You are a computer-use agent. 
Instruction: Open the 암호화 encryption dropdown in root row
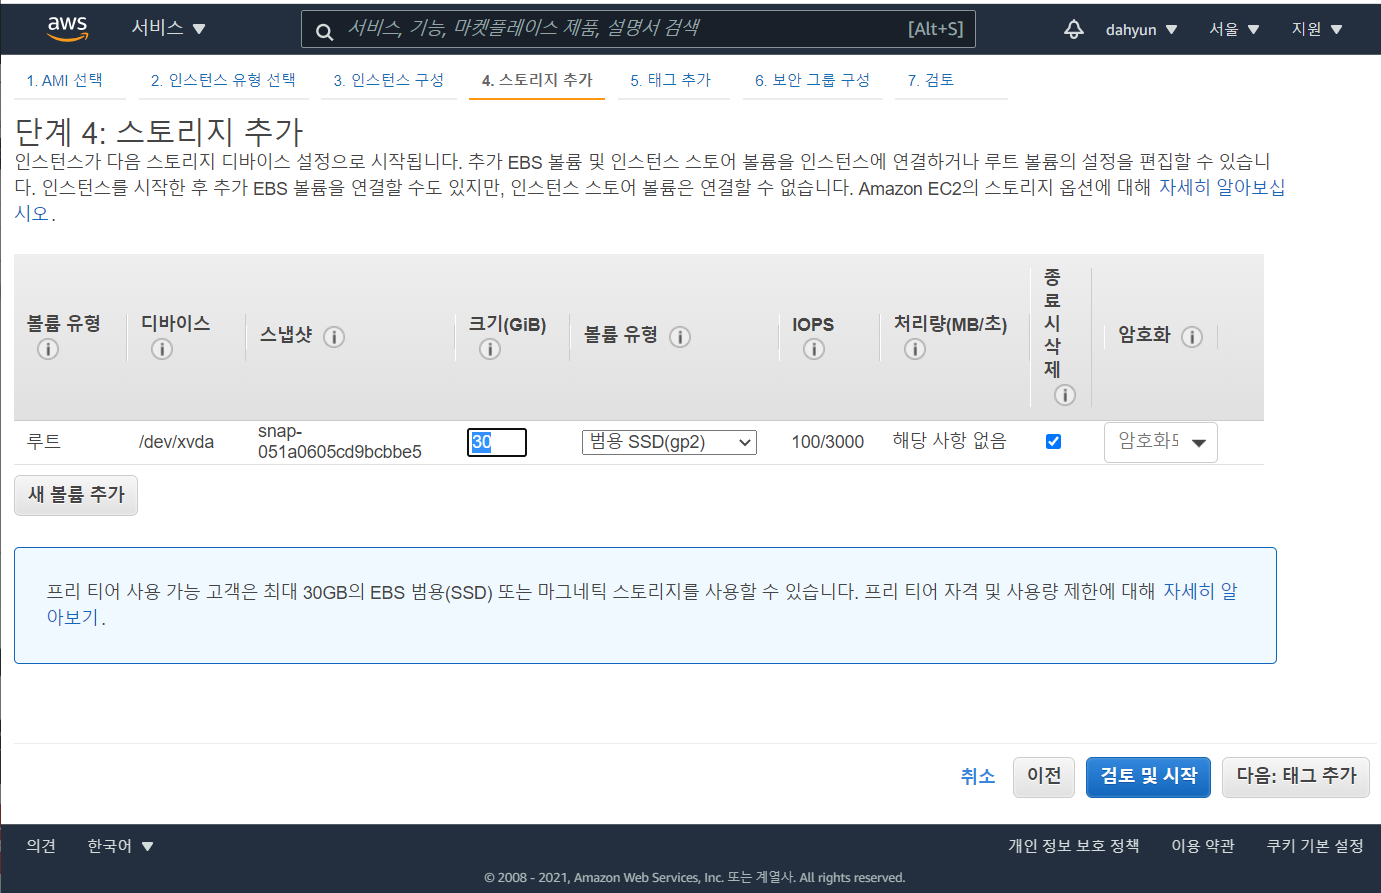(x=1160, y=442)
